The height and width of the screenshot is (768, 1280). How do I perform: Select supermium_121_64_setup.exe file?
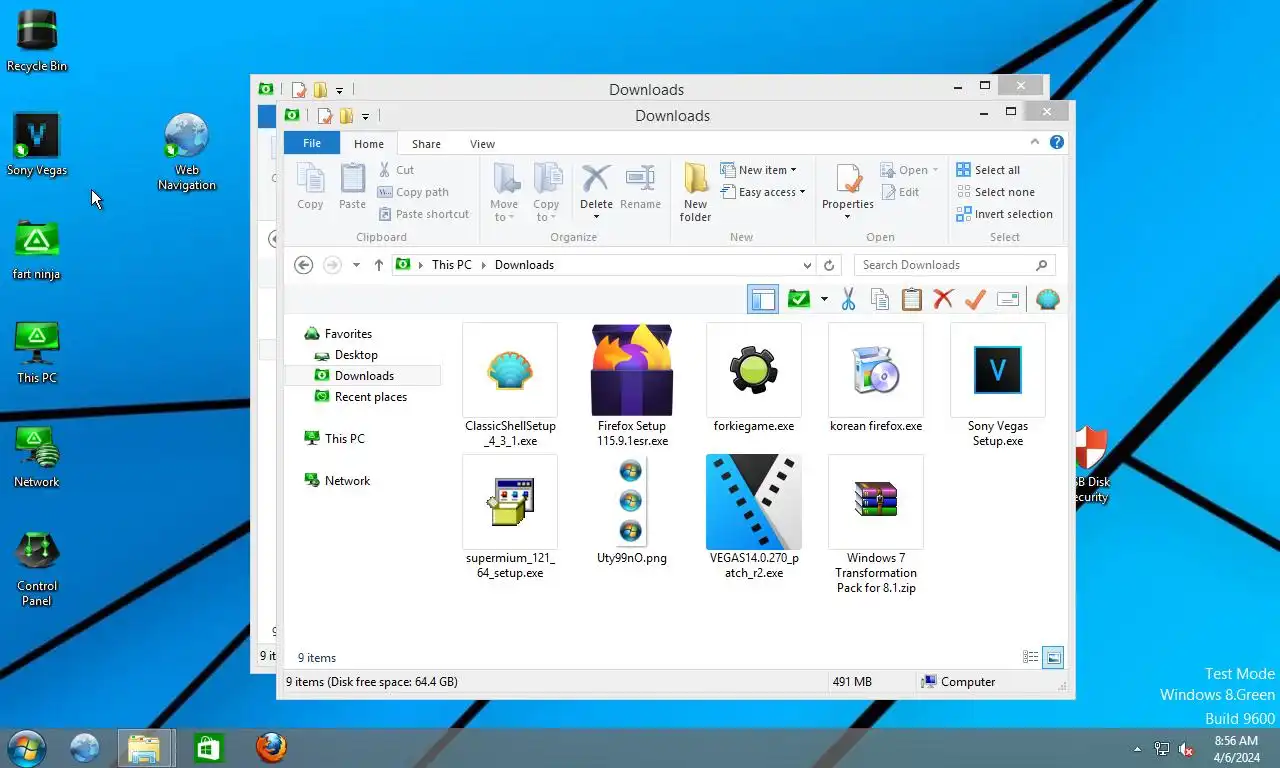510,517
